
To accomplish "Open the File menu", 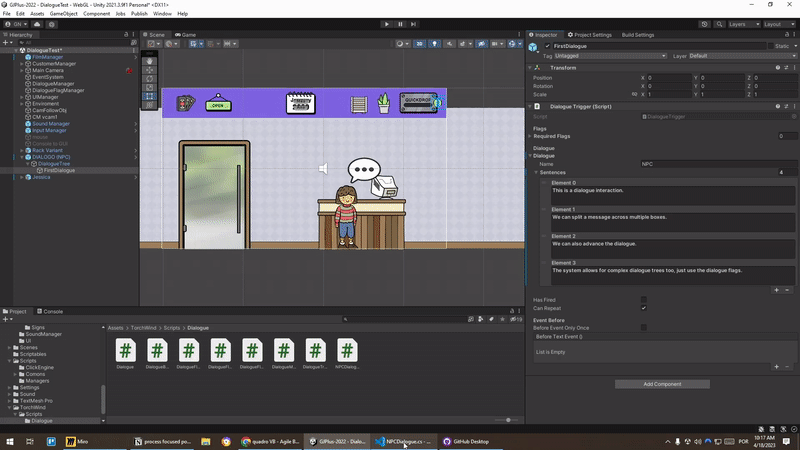I will (x=7, y=14).
